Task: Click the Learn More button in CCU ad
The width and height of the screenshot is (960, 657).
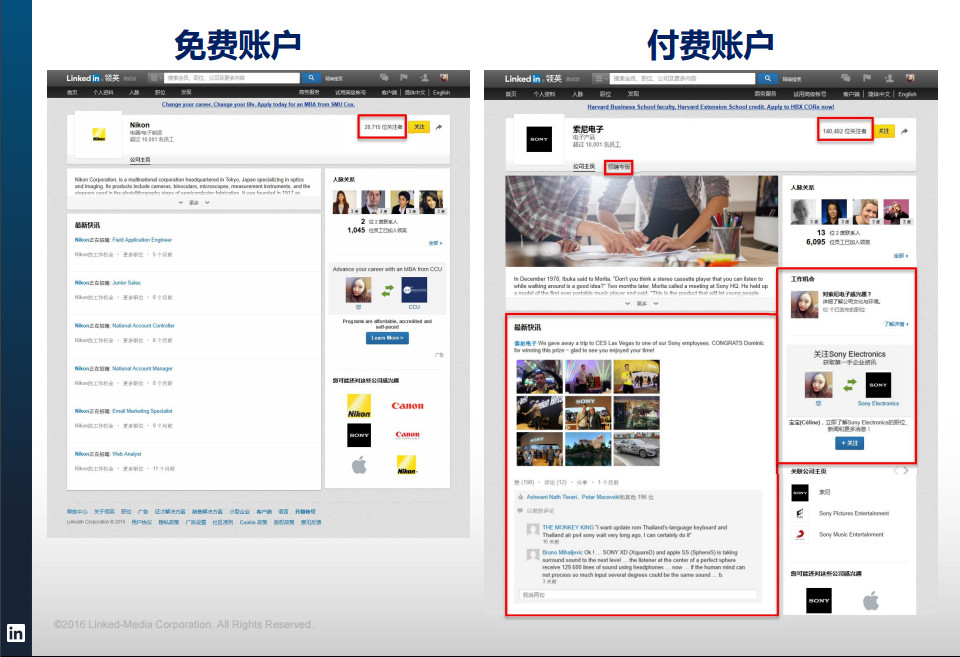Action: [386, 338]
